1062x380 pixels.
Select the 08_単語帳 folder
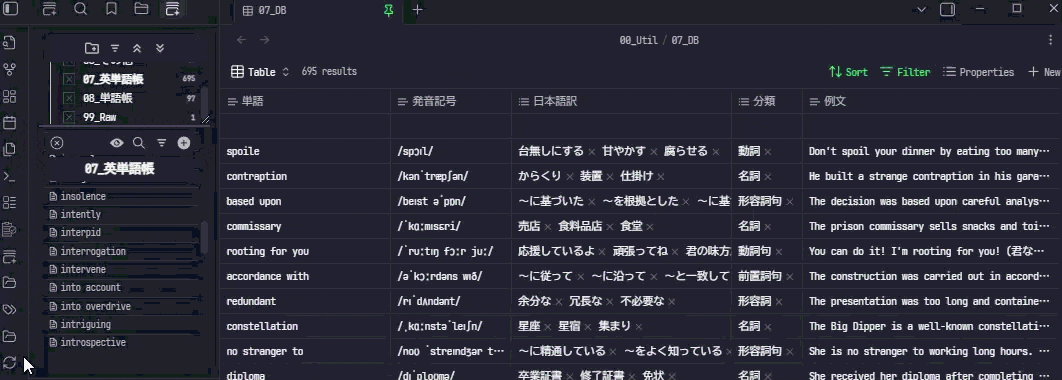click(107, 98)
